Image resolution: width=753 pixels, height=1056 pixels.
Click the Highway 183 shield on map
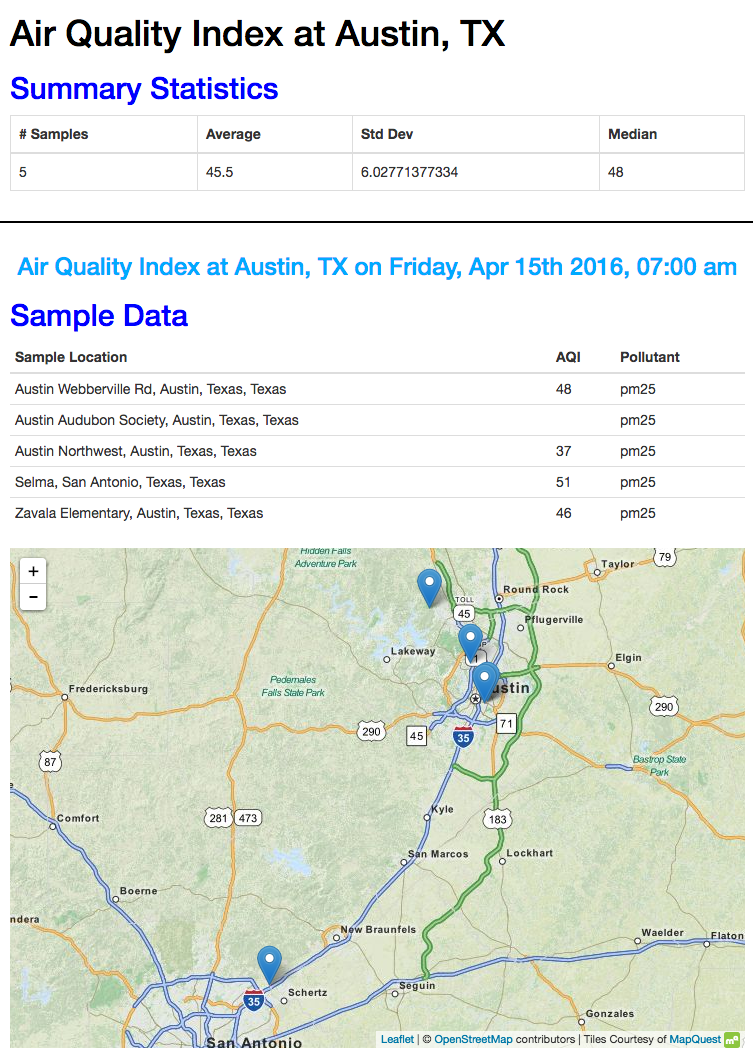coord(497,820)
